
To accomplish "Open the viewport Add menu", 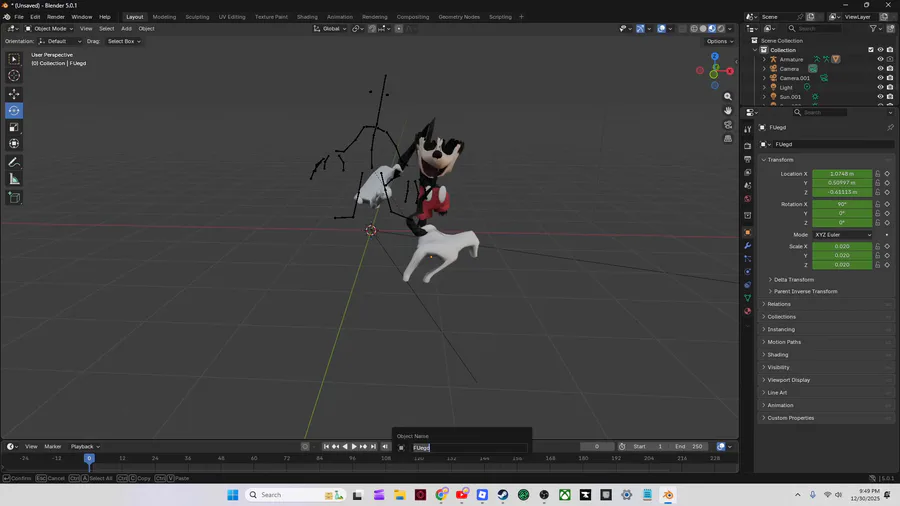I will coord(126,29).
